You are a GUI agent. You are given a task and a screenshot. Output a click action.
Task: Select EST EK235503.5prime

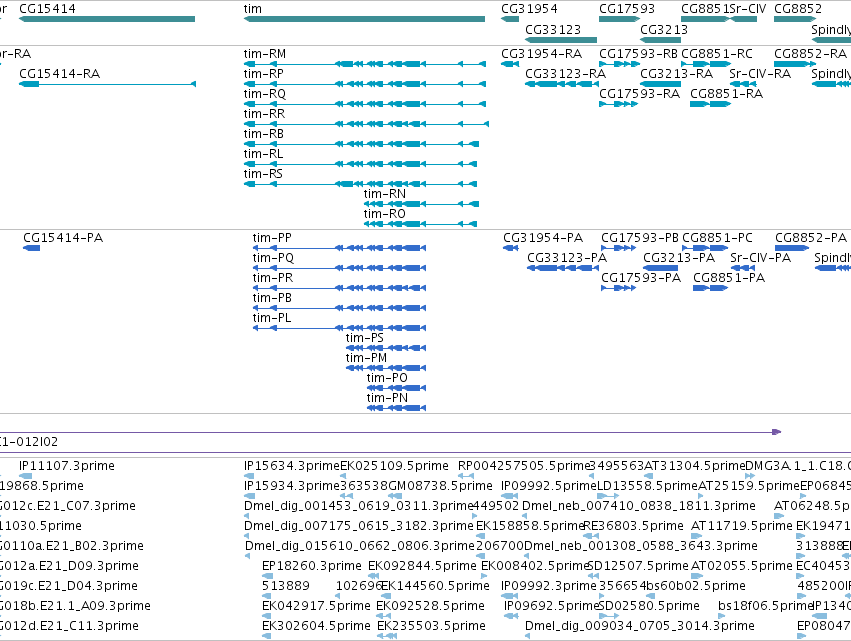click(x=387, y=636)
